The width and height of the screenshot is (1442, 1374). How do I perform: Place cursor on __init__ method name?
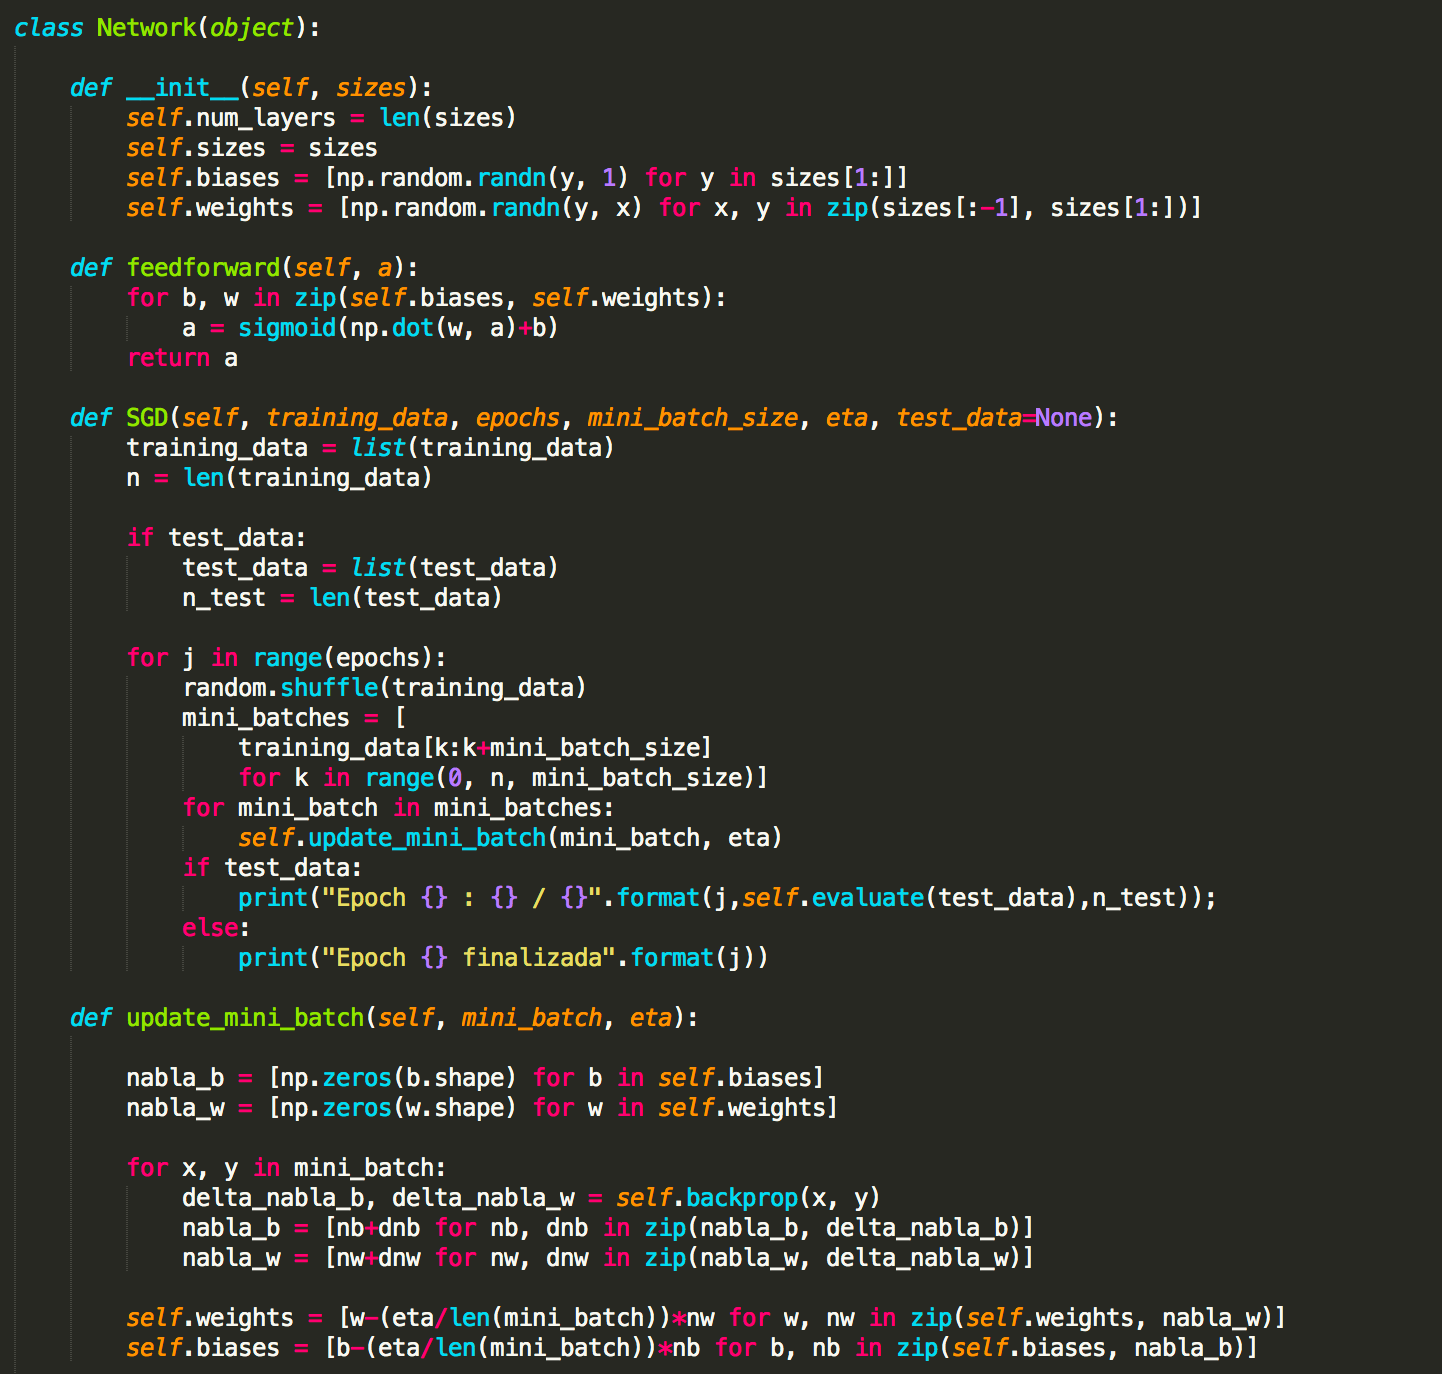coord(182,88)
